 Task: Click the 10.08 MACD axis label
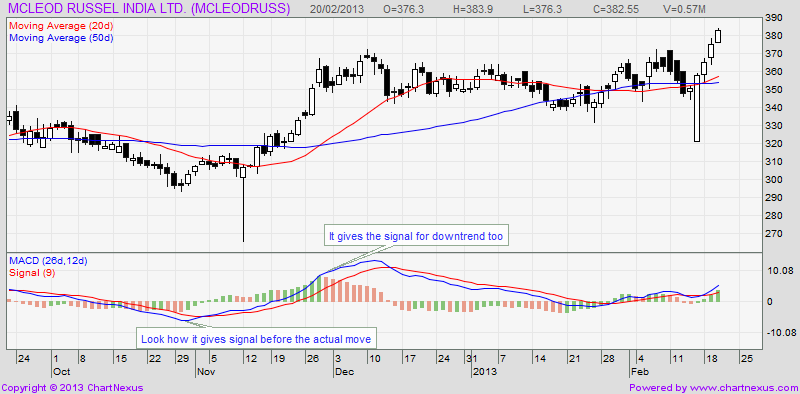(780, 270)
